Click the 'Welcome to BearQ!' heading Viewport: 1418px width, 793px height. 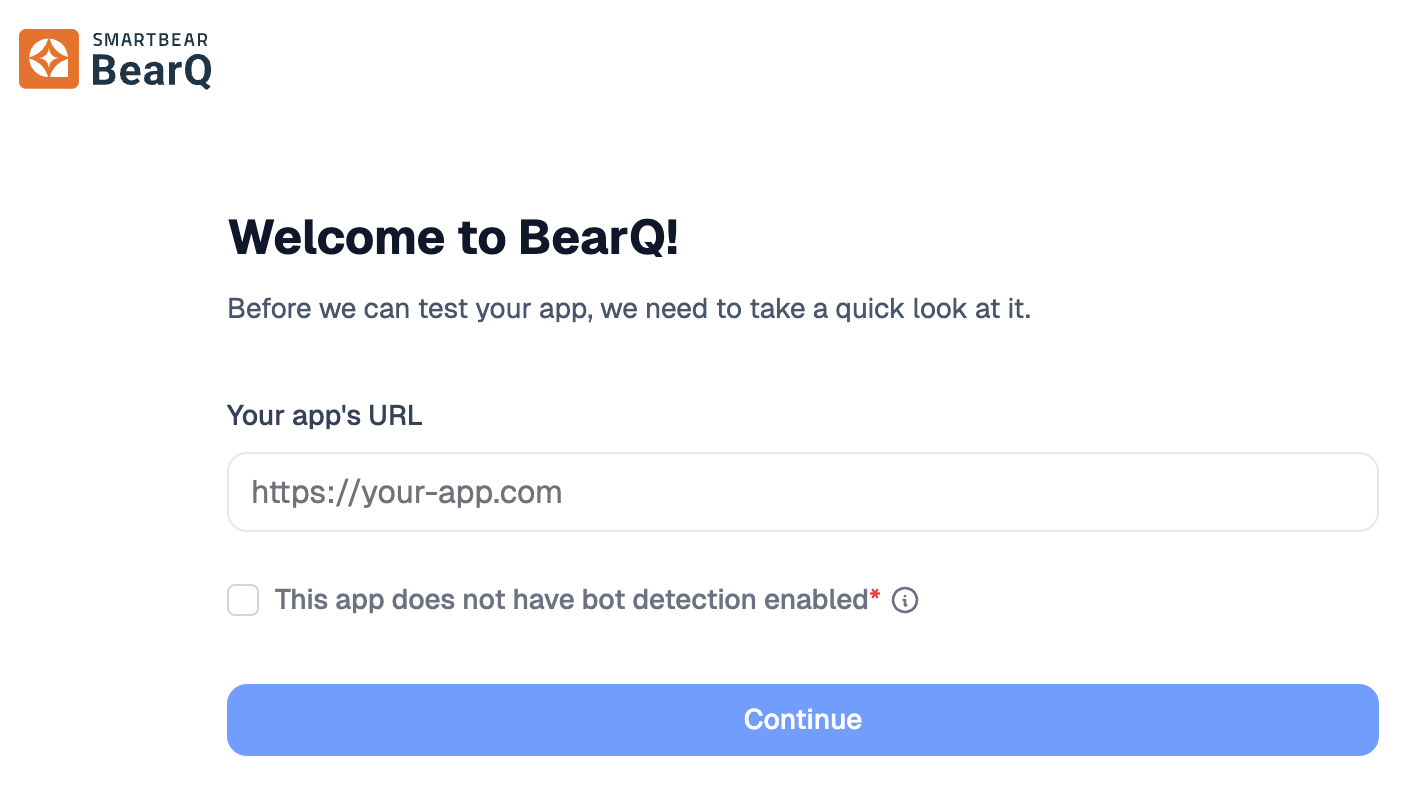[452, 238]
